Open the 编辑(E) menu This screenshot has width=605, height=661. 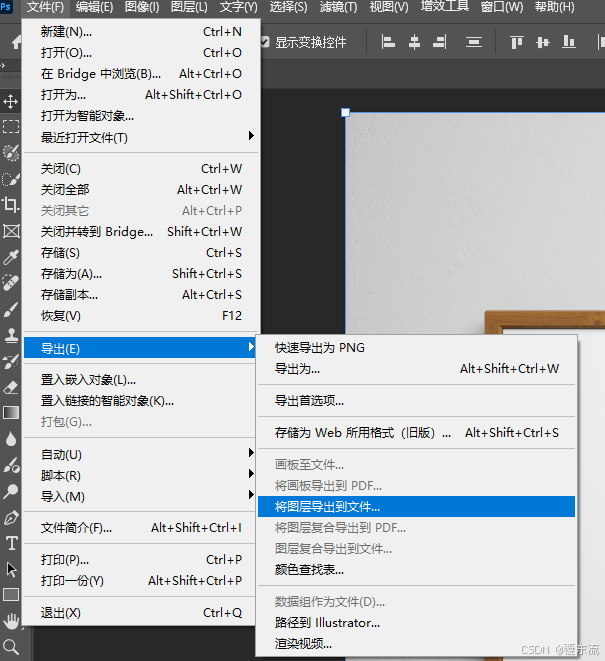pyautogui.click(x=94, y=7)
